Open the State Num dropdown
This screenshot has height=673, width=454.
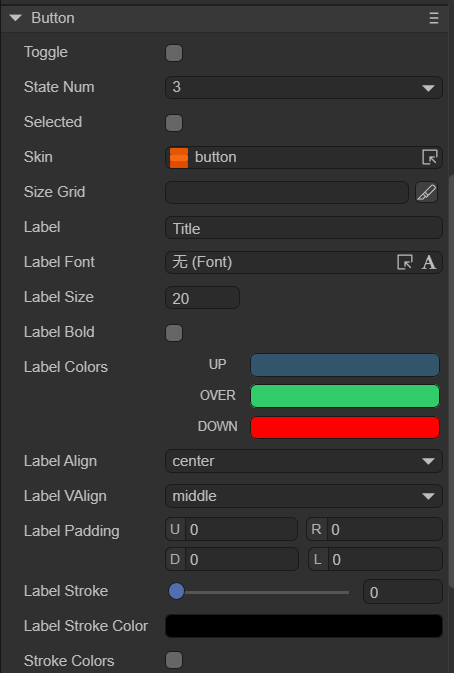(304, 88)
